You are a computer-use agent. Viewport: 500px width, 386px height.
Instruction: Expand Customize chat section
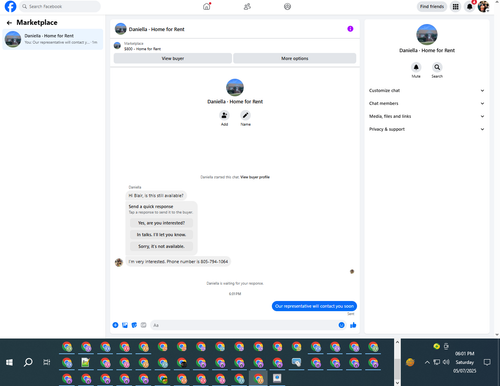coord(426,91)
